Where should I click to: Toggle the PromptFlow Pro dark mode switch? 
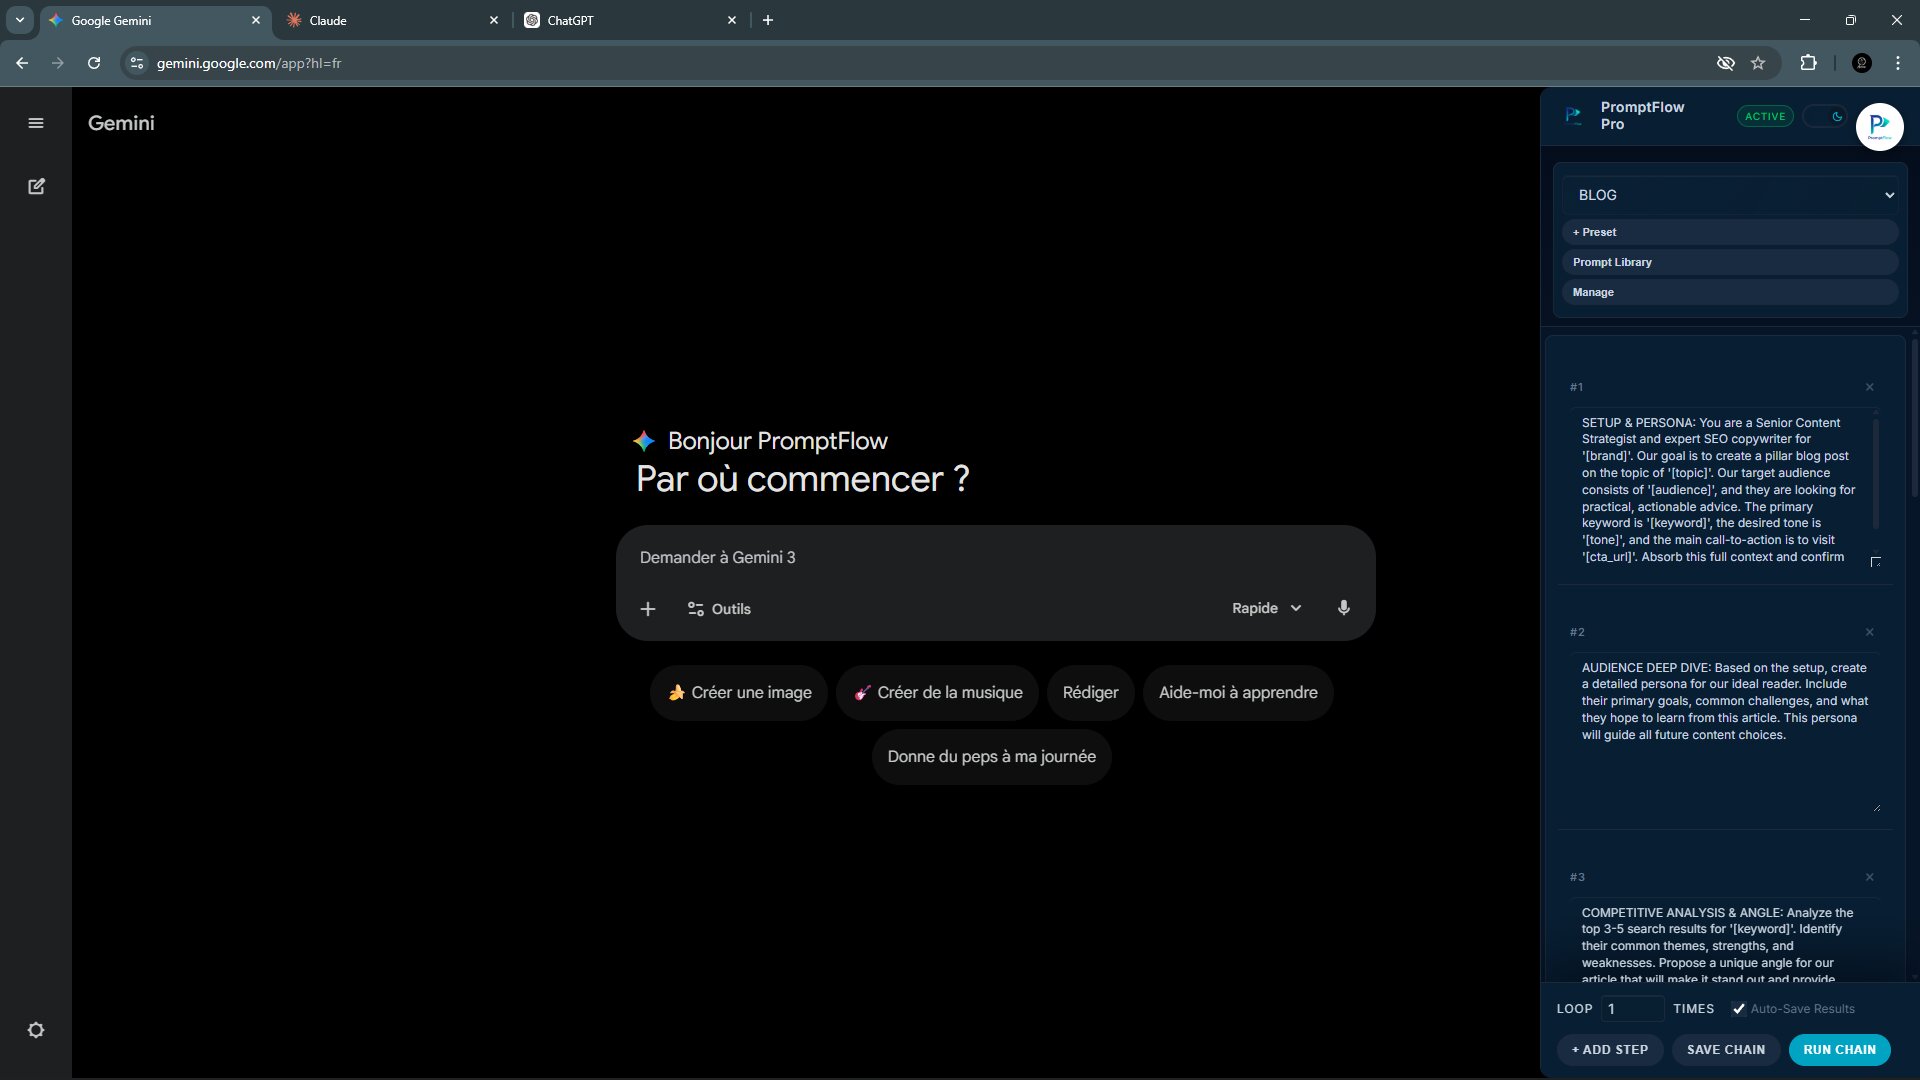[1826, 116]
